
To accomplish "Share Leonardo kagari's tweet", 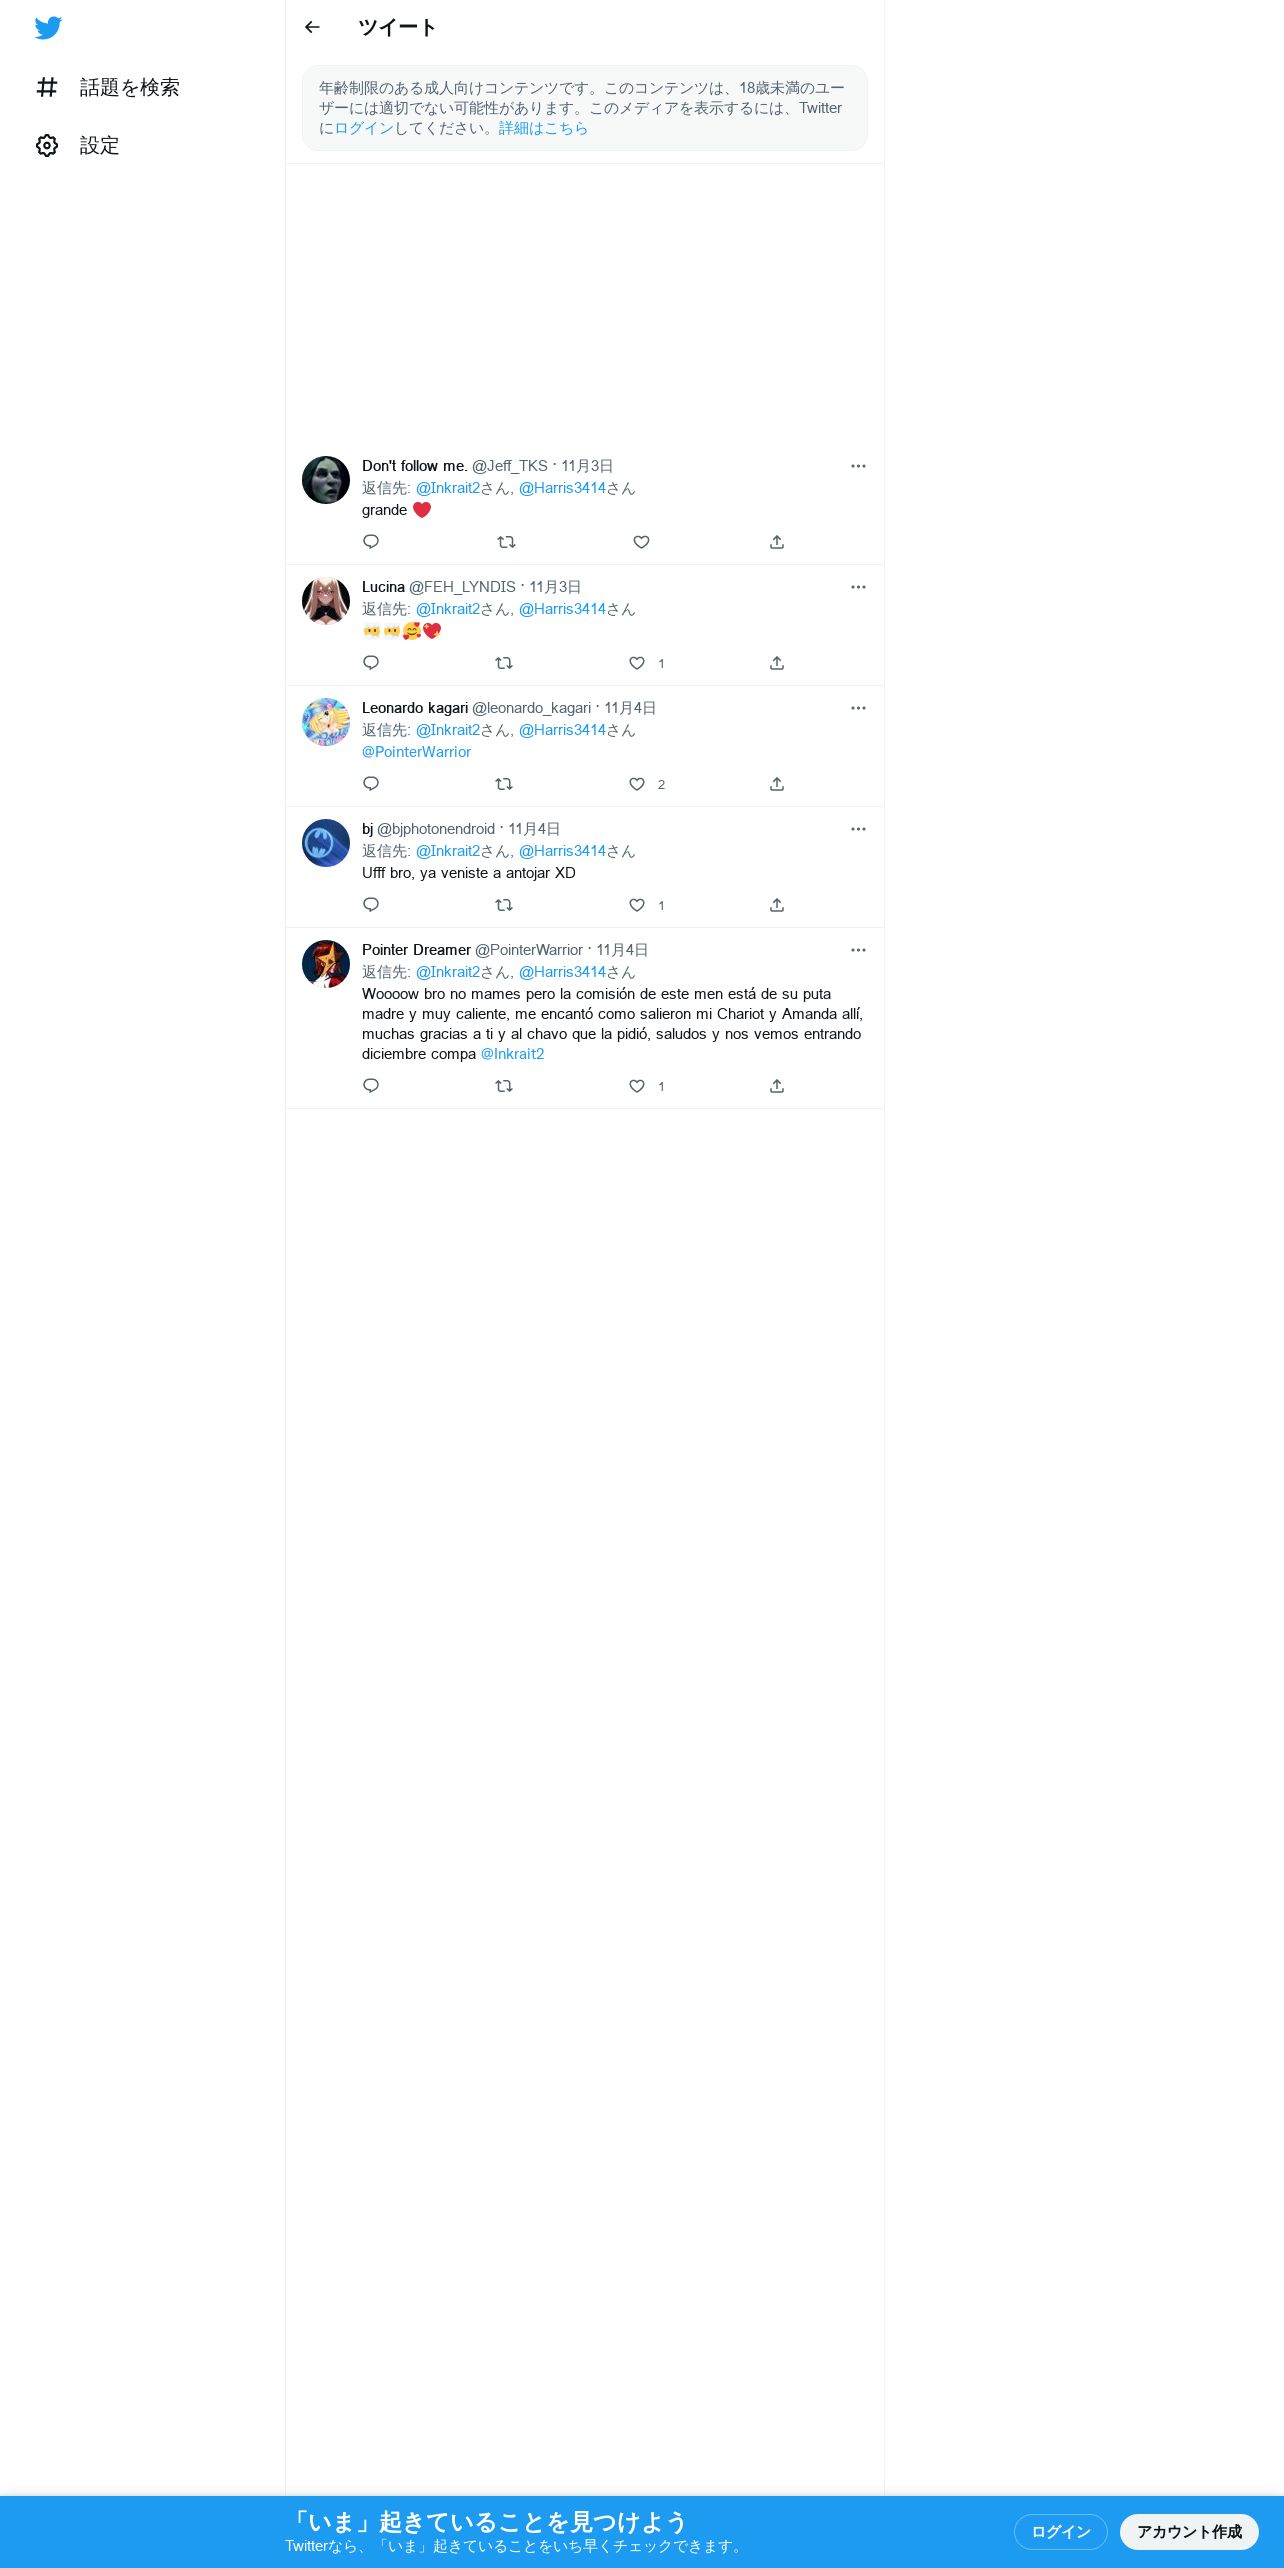I will (x=777, y=784).
